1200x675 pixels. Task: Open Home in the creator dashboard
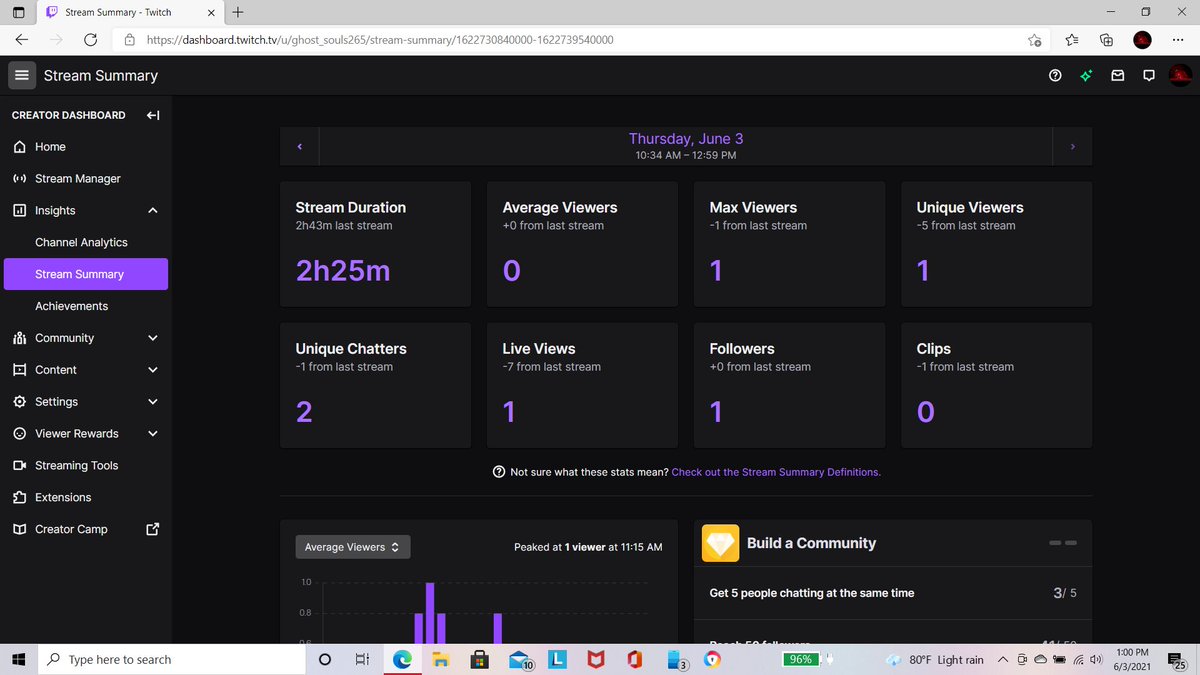click(50, 147)
